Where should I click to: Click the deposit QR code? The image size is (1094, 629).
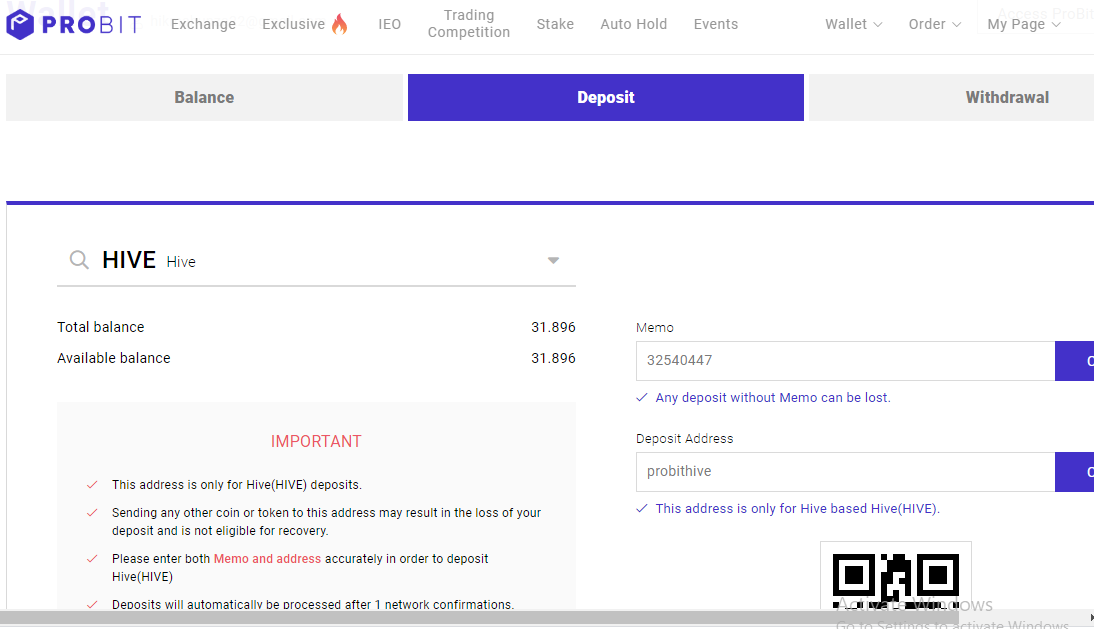(x=896, y=581)
